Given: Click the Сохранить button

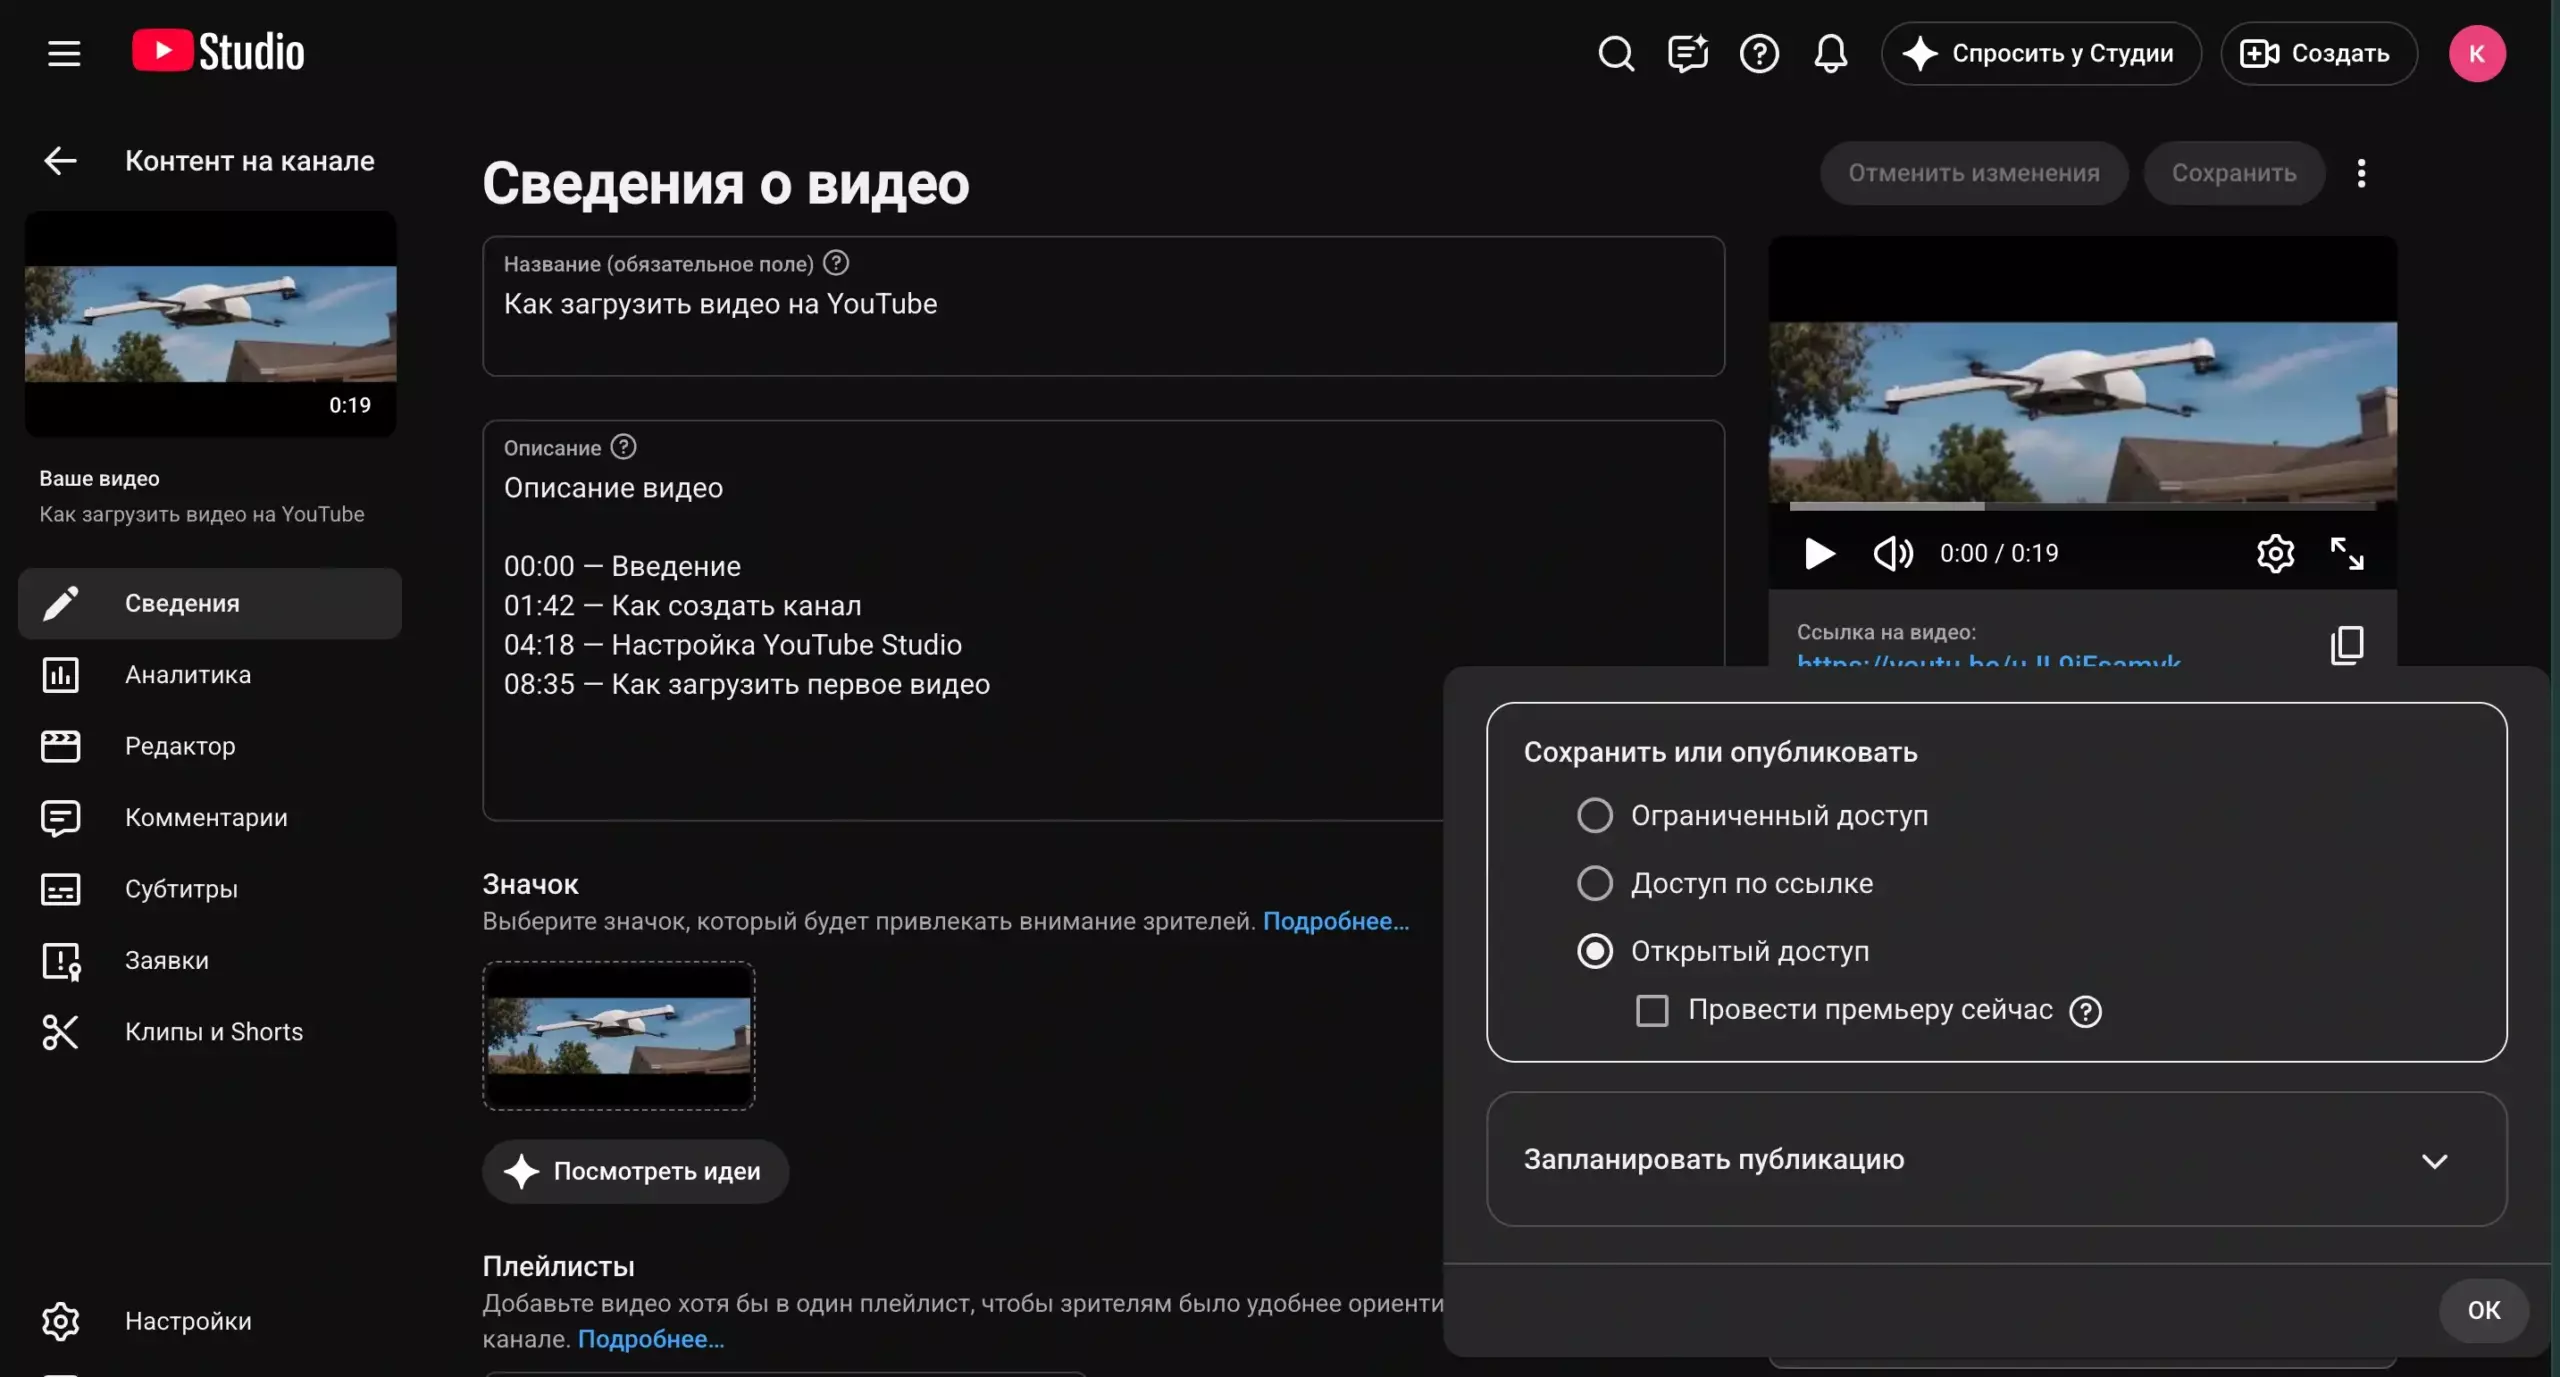Looking at the screenshot, I should [x=2233, y=173].
